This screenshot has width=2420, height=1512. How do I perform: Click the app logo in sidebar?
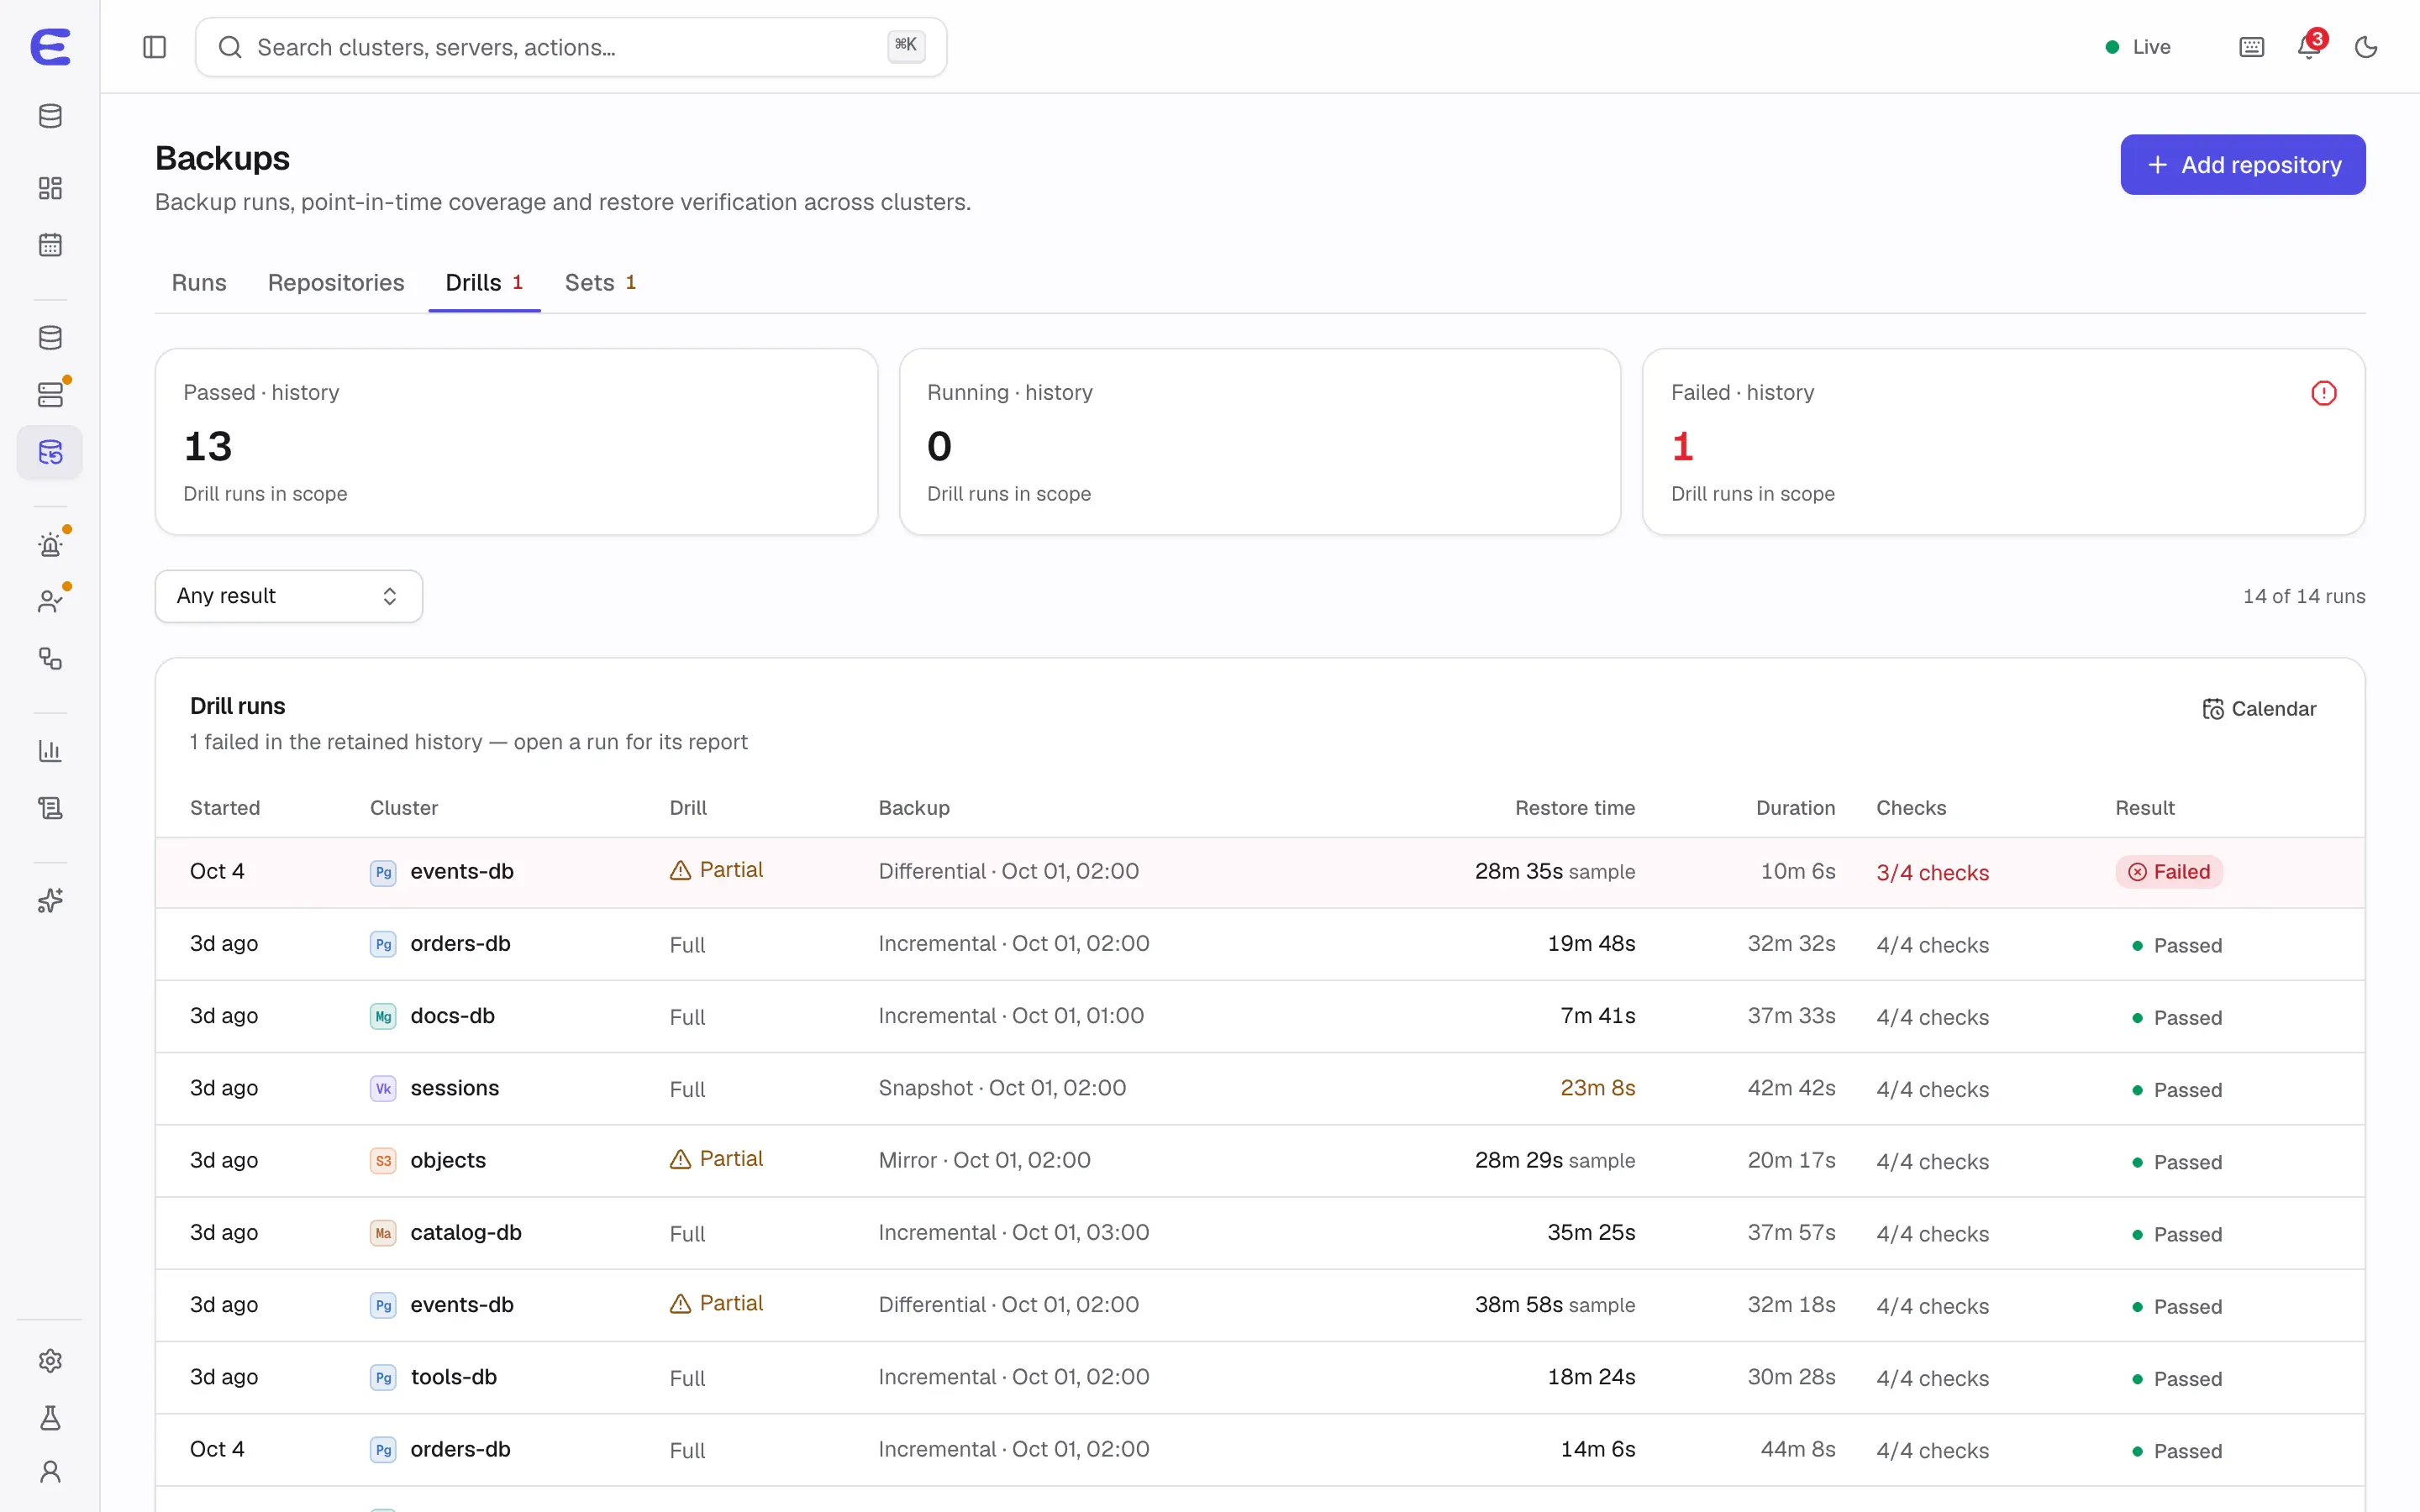[x=50, y=47]
